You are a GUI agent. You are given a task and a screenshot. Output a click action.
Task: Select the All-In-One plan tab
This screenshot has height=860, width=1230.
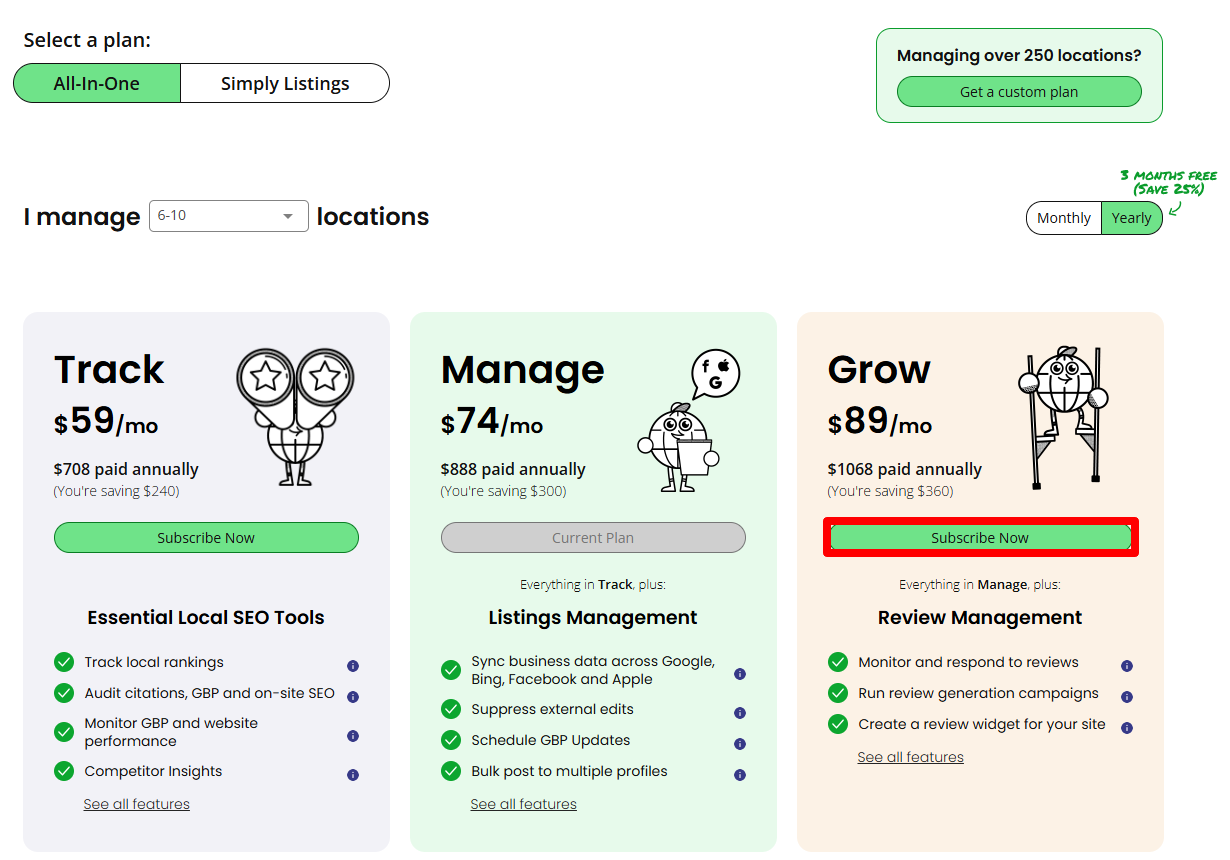click(x=97, y=83)
